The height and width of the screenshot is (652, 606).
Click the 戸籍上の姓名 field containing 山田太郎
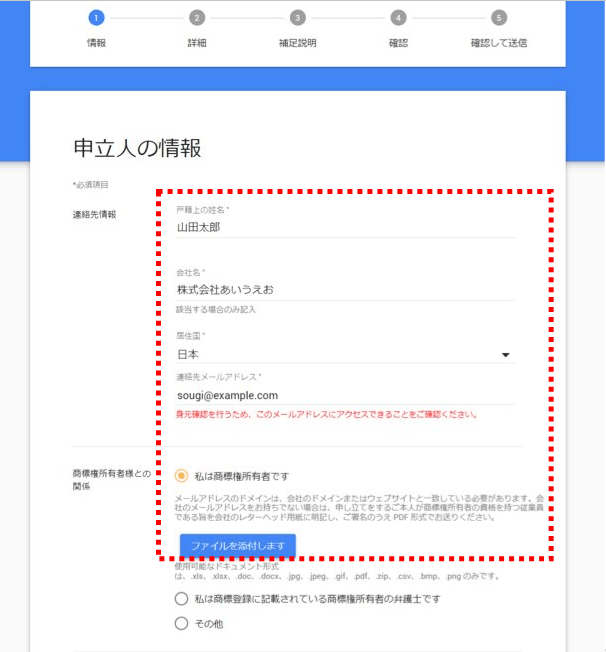[345, 227]
